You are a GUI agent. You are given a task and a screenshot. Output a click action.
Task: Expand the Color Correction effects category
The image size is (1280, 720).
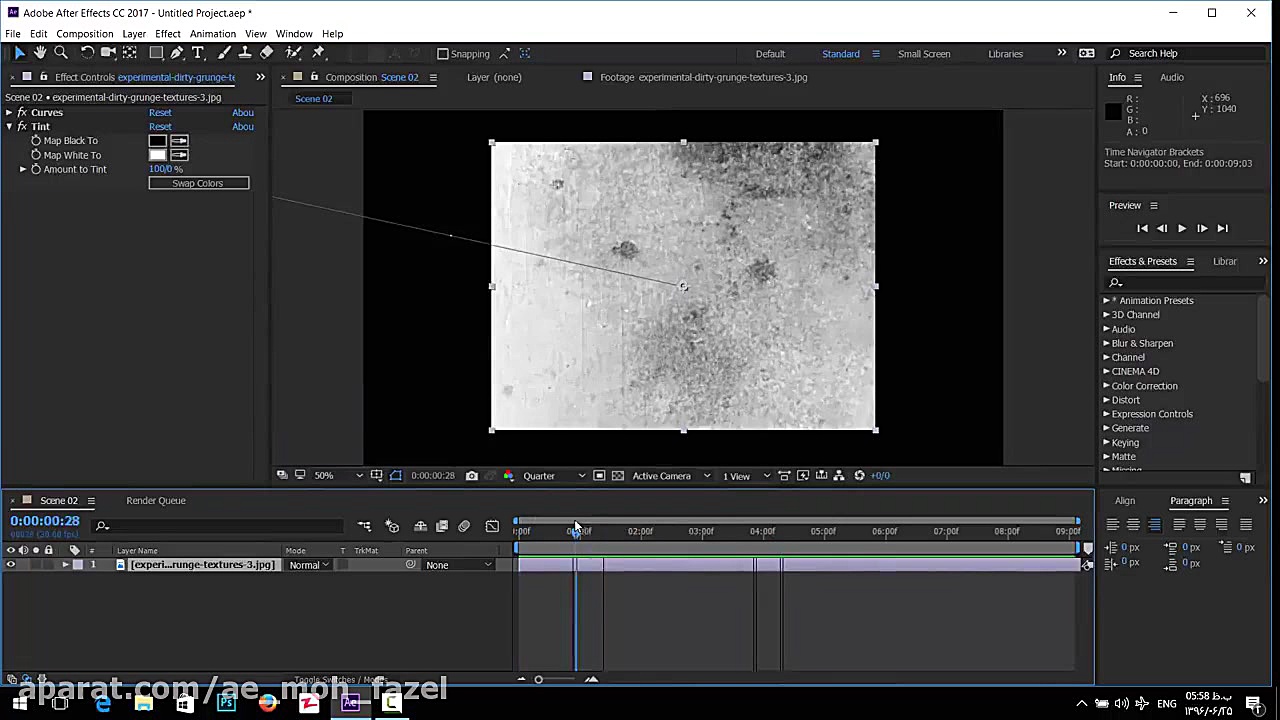click(x=1107, y=386)
